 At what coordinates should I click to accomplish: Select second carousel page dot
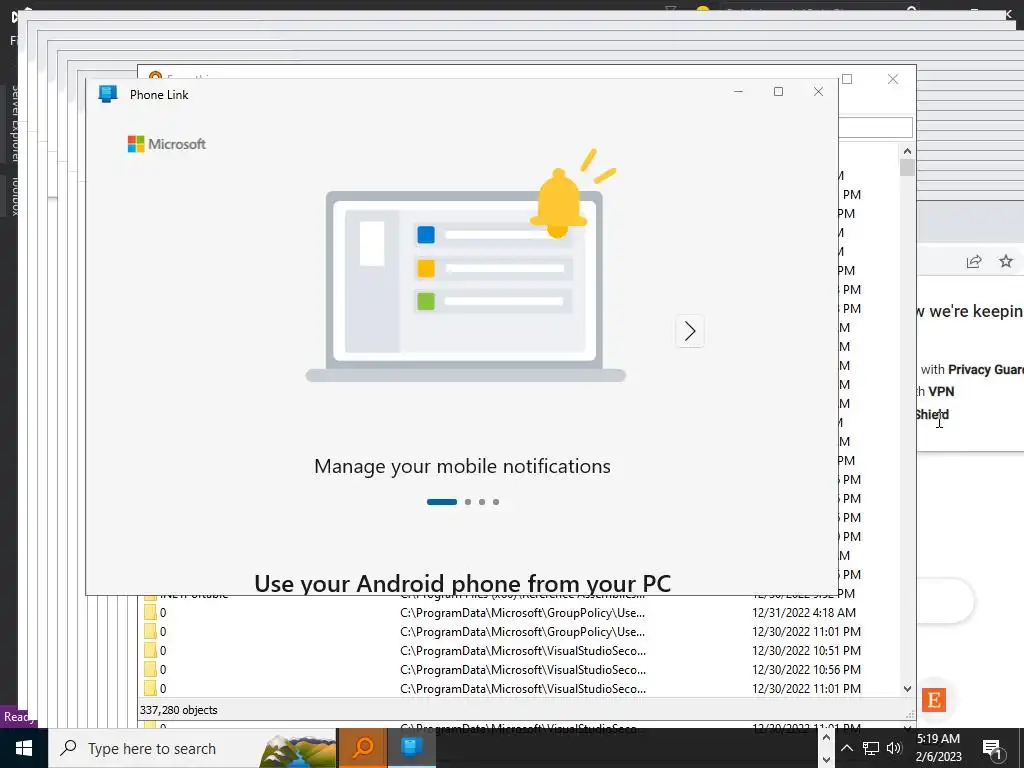click(x=468, y=502)
